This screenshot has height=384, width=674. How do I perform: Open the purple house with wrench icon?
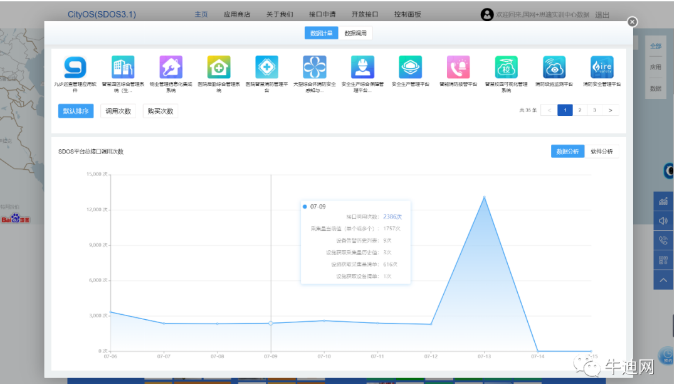point(171,67)
